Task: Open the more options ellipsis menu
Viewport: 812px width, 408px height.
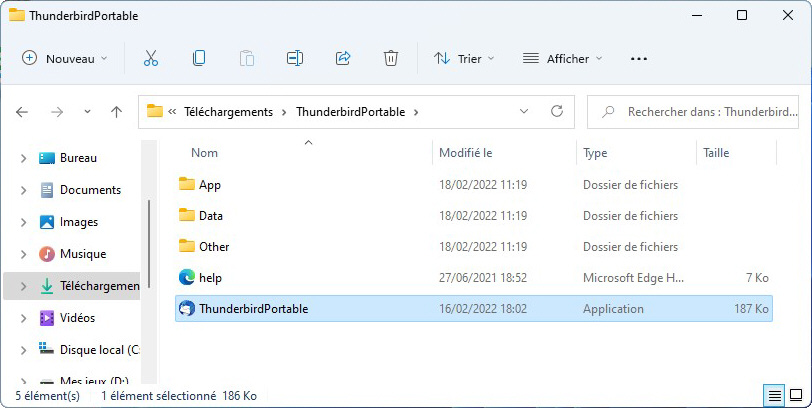Action: (x=639, y=58)
